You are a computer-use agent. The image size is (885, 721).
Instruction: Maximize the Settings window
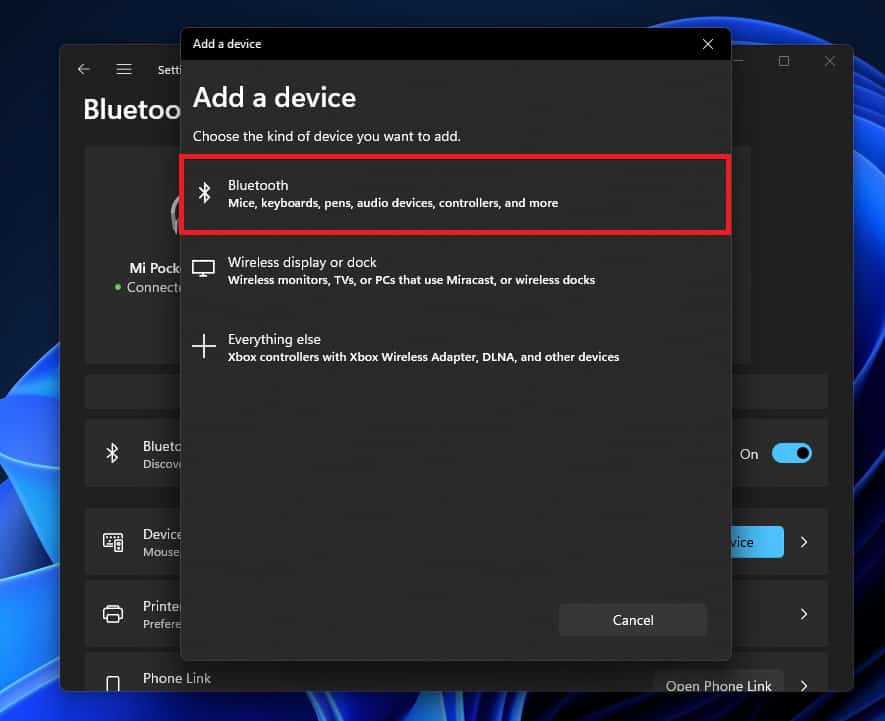[x=784, y=61]
